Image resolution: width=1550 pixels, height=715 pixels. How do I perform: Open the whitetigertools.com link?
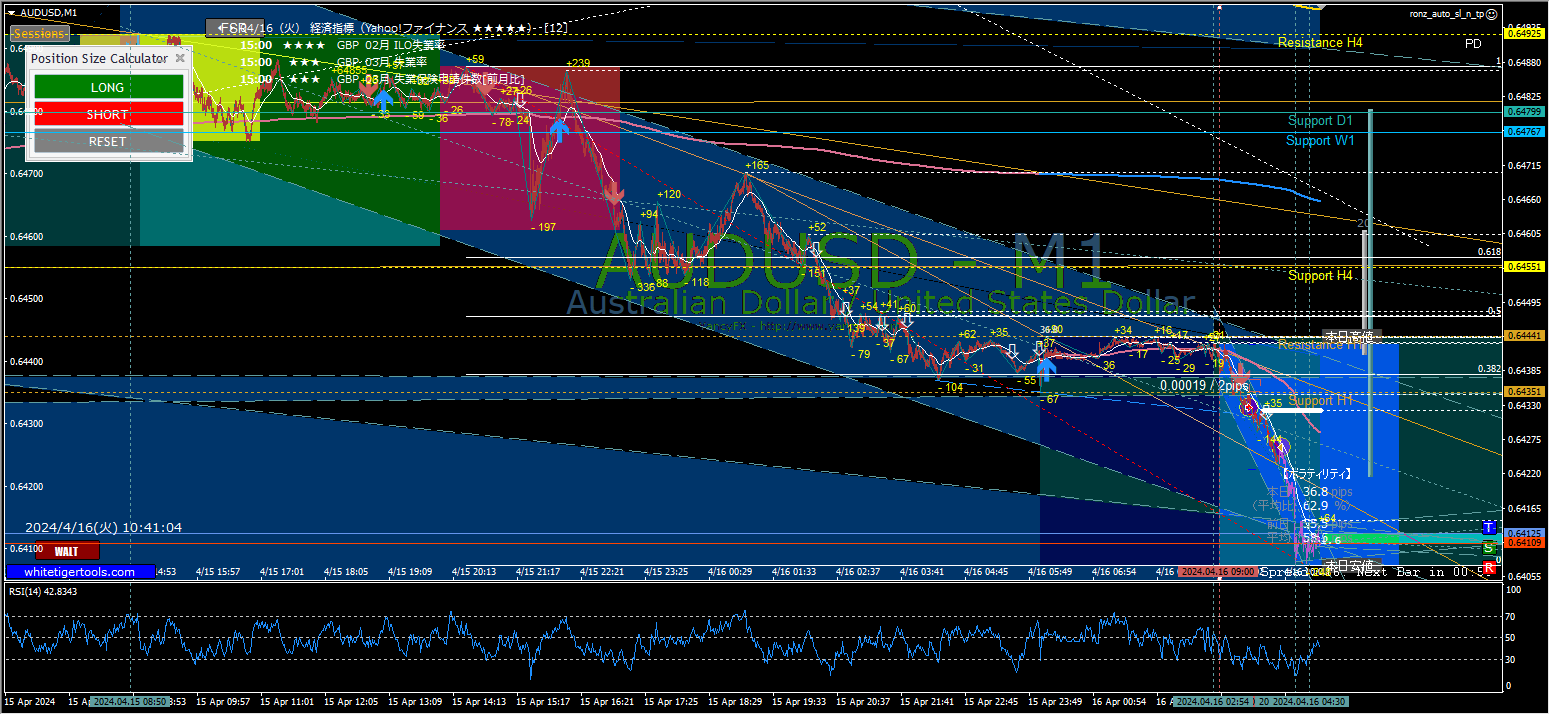(80, 572)
